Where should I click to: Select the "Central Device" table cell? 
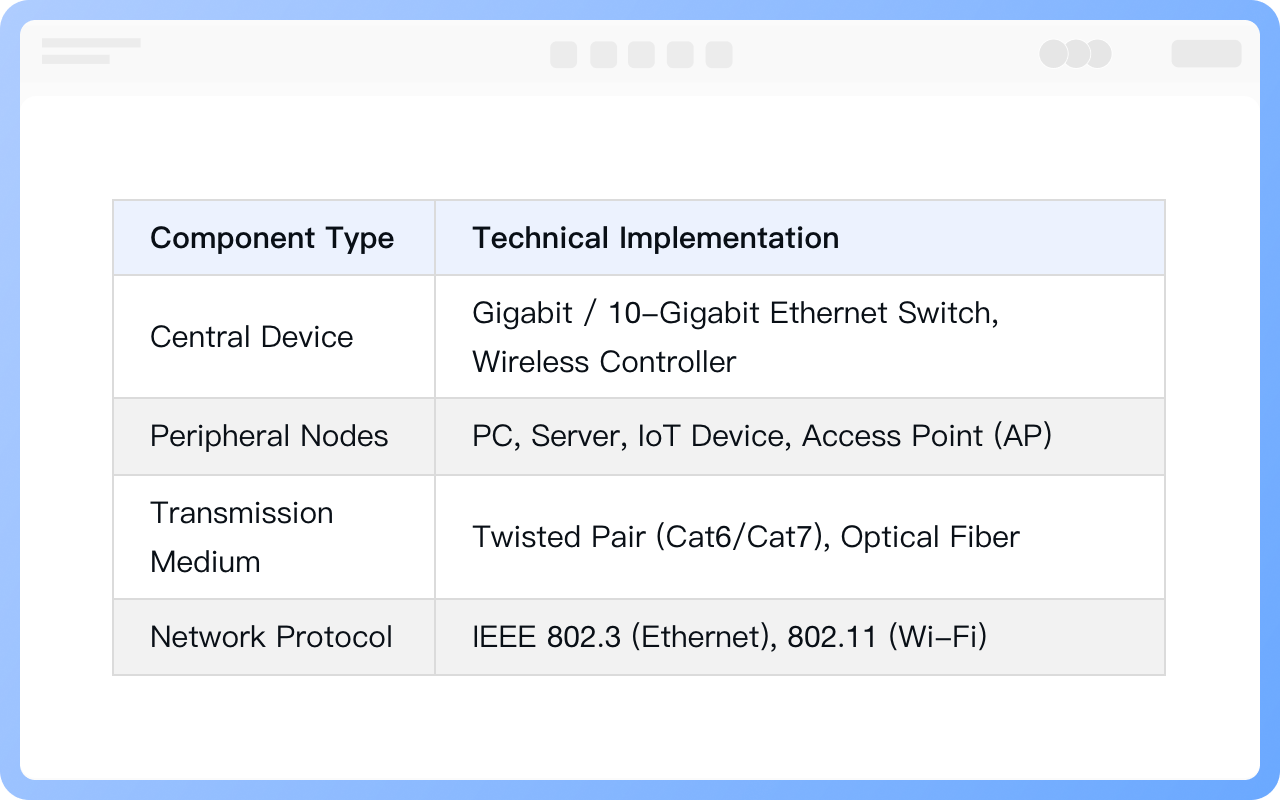click(252, 337)
